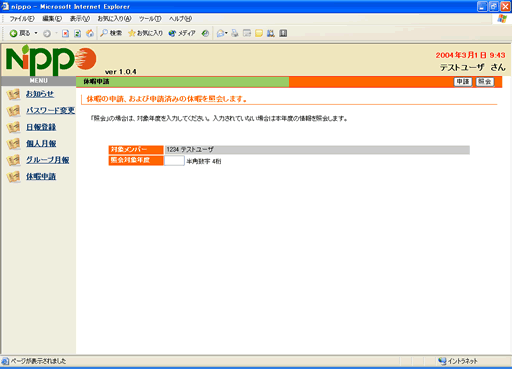Open the history icon in toolbar
Image resolution: width=512 pixels, height=369 pixels.
[205, 33]
